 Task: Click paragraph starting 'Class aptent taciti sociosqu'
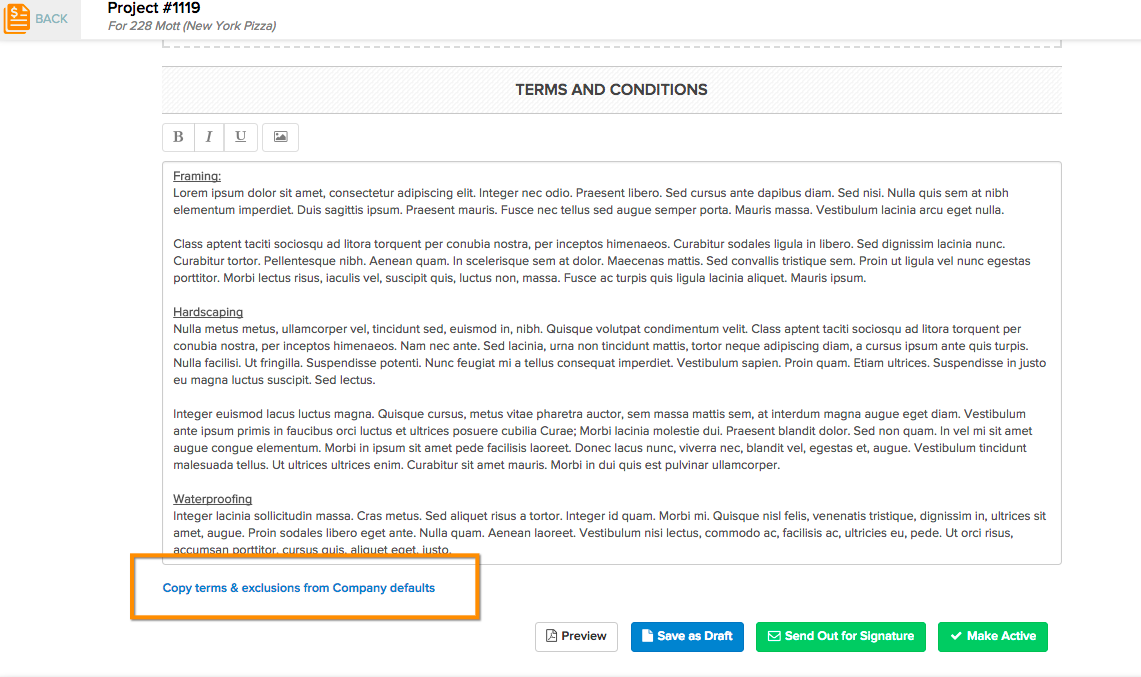point(602,261)
